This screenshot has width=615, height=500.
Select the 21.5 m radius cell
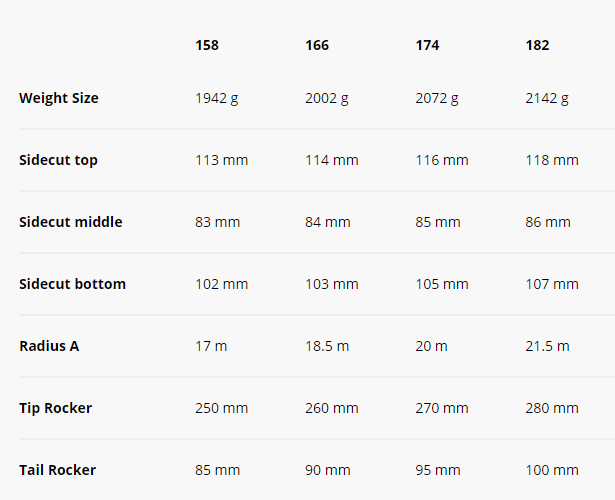[547, 346]
